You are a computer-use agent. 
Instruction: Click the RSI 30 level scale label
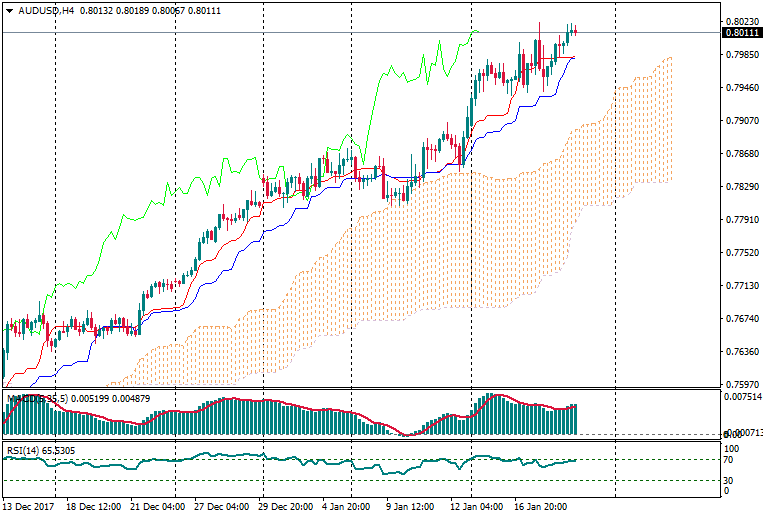point(731,481)
